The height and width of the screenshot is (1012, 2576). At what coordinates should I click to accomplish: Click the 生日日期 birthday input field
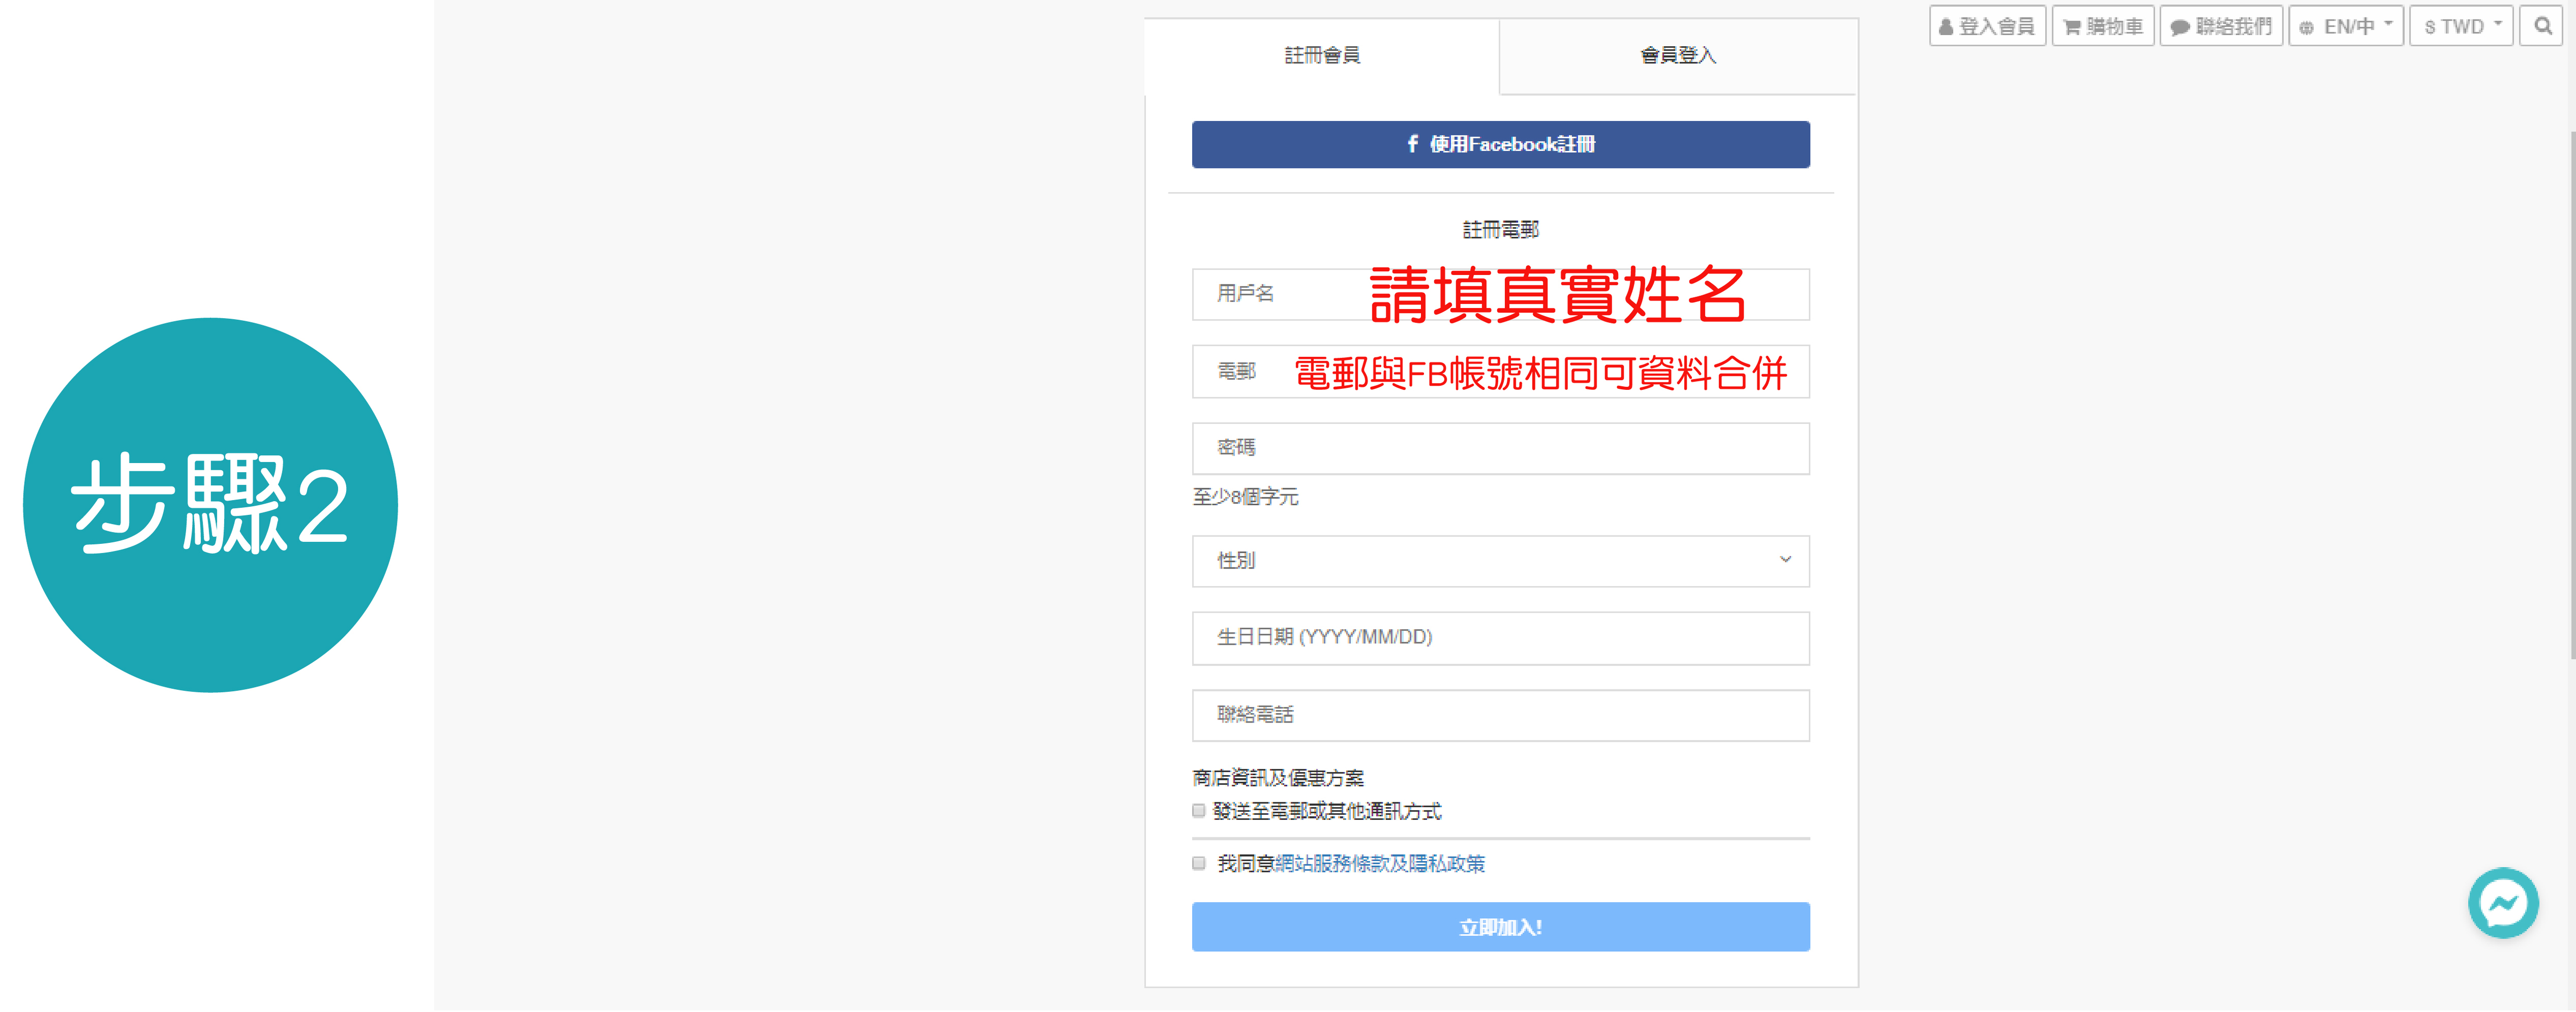click(1500, 638)
